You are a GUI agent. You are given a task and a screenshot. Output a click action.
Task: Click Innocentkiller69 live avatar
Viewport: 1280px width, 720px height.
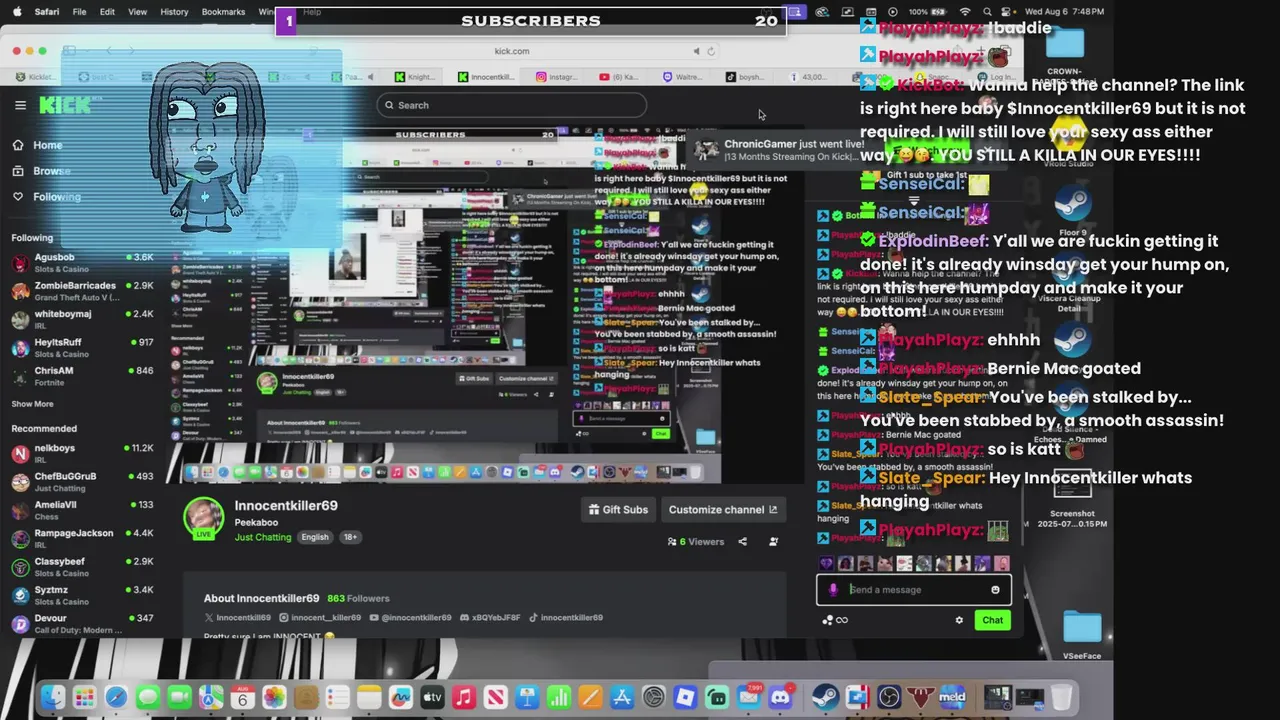[x=204, y=518]
